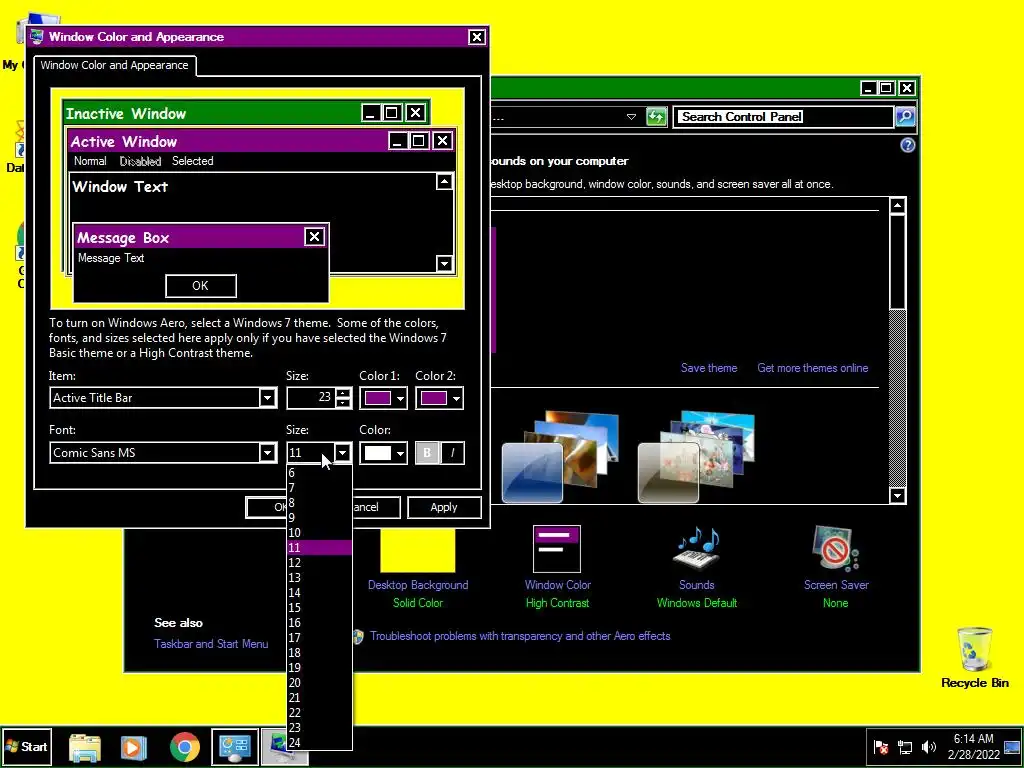1024x768 pixels.
Task: Select font size 8 in list
Action: [x=319, y=503]
